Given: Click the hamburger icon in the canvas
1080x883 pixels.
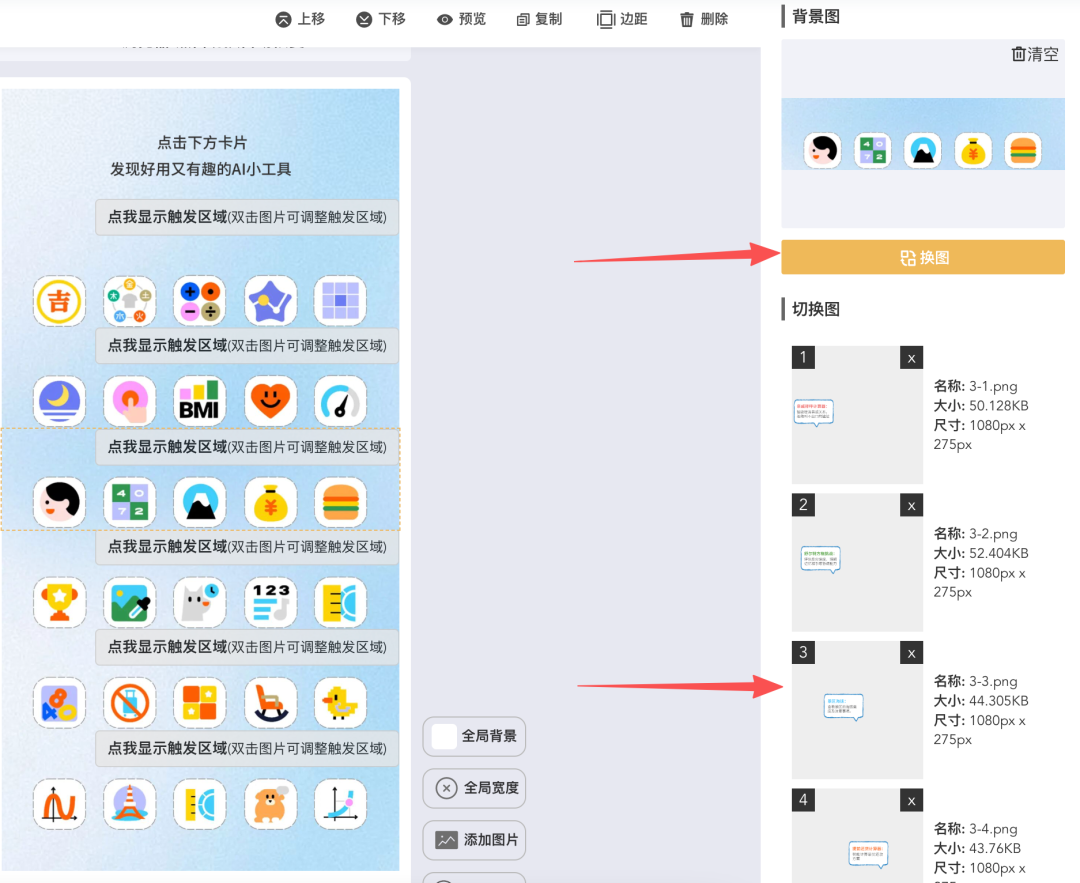Looking at the screenshot, I should coord(340,502).
